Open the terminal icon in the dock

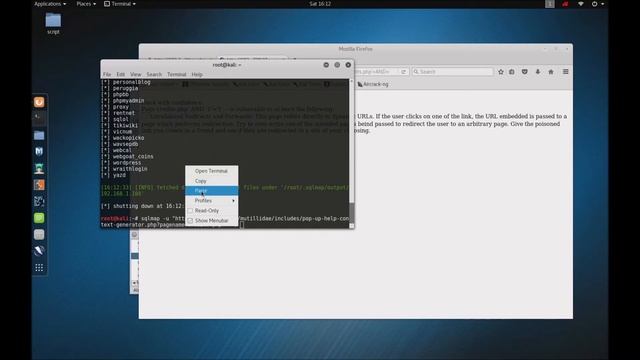click(x=39, y=118)
